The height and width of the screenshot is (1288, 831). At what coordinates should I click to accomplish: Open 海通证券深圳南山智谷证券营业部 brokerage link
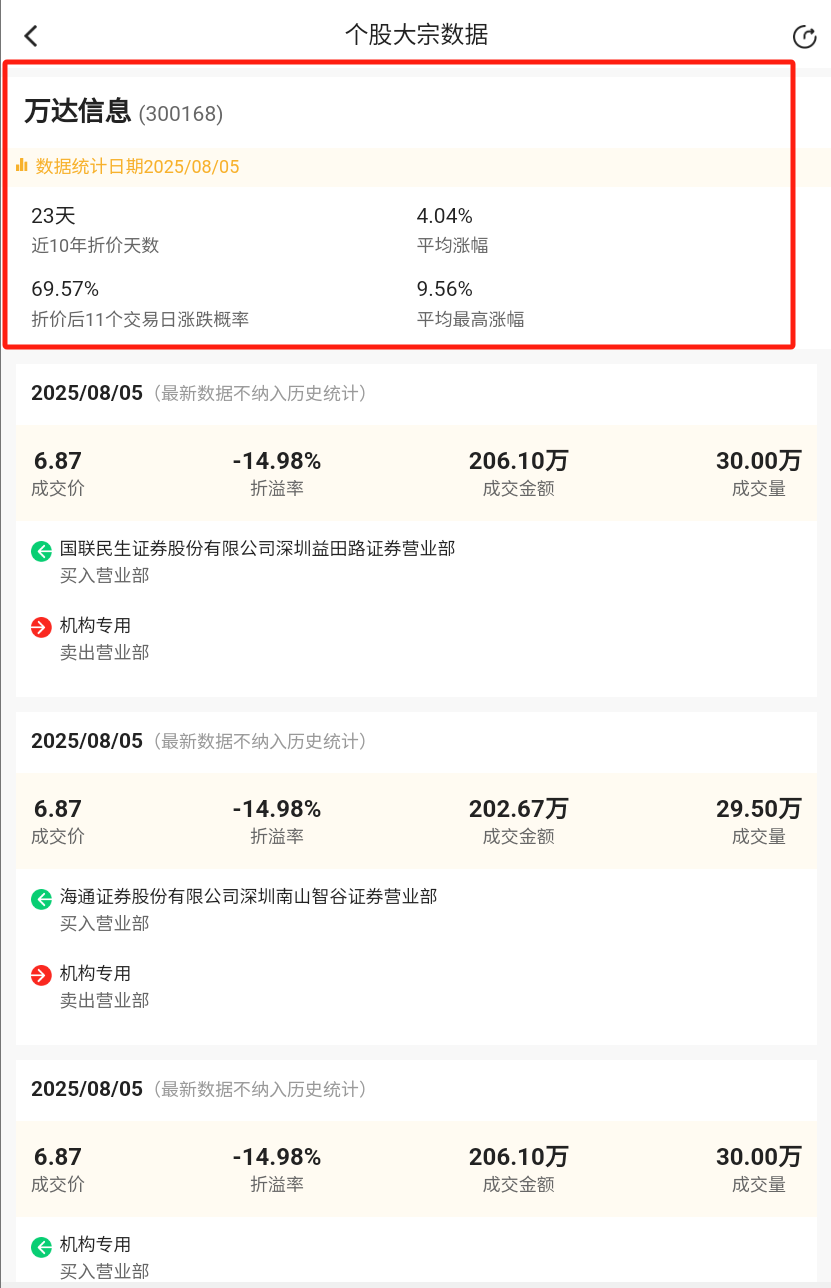(248, 896)
